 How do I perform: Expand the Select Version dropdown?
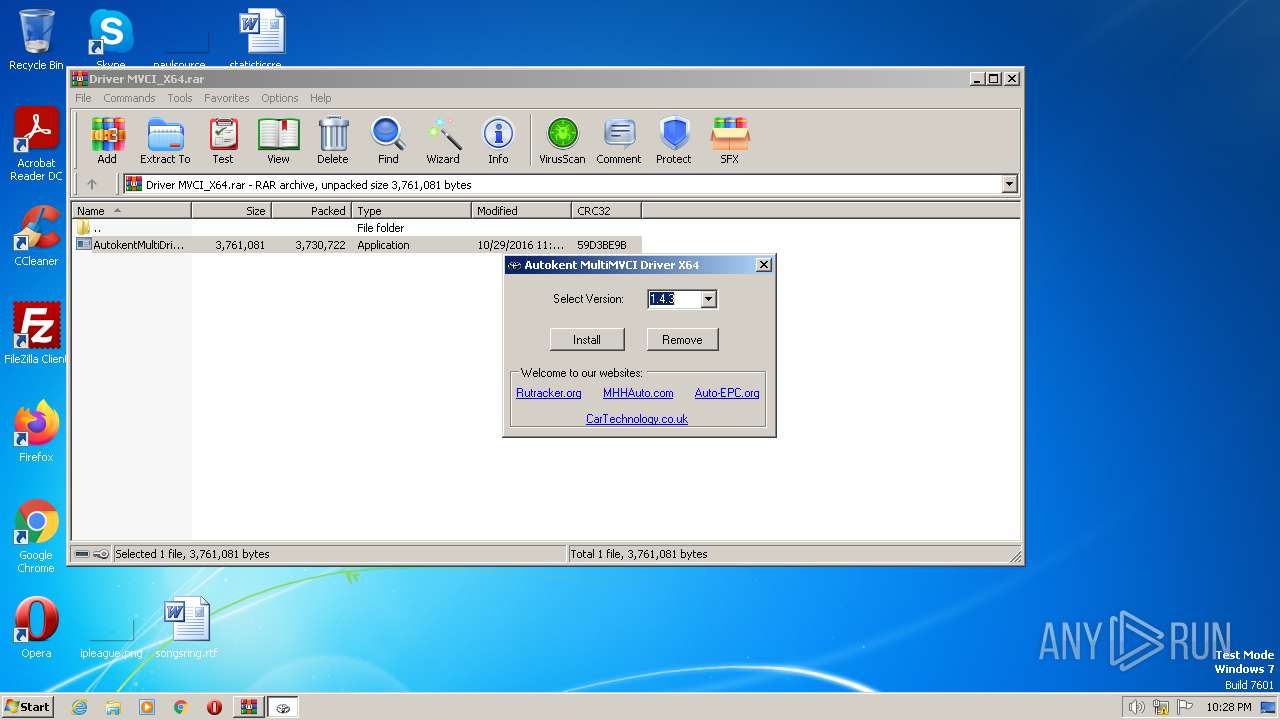pos(708,299)
